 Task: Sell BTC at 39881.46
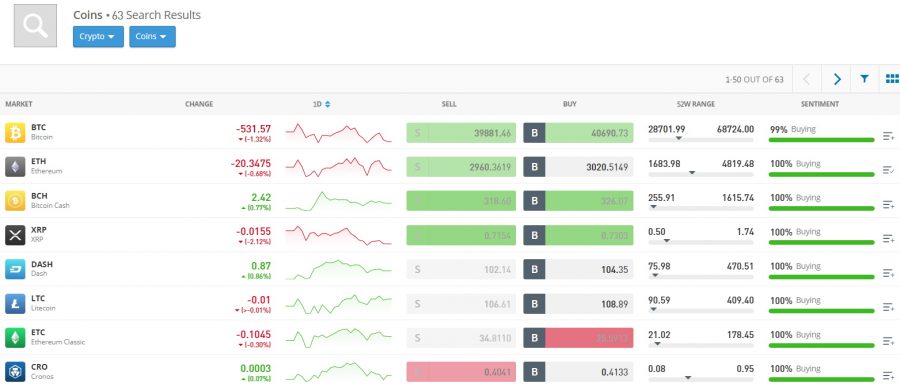click(x=461, y=133)
